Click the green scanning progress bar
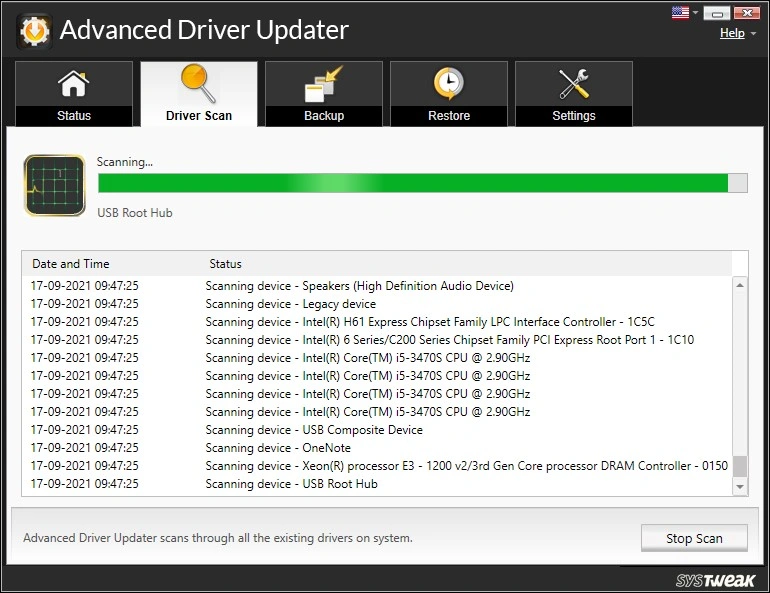The height and width of the screenshot is (593, 770). point(412,183)
